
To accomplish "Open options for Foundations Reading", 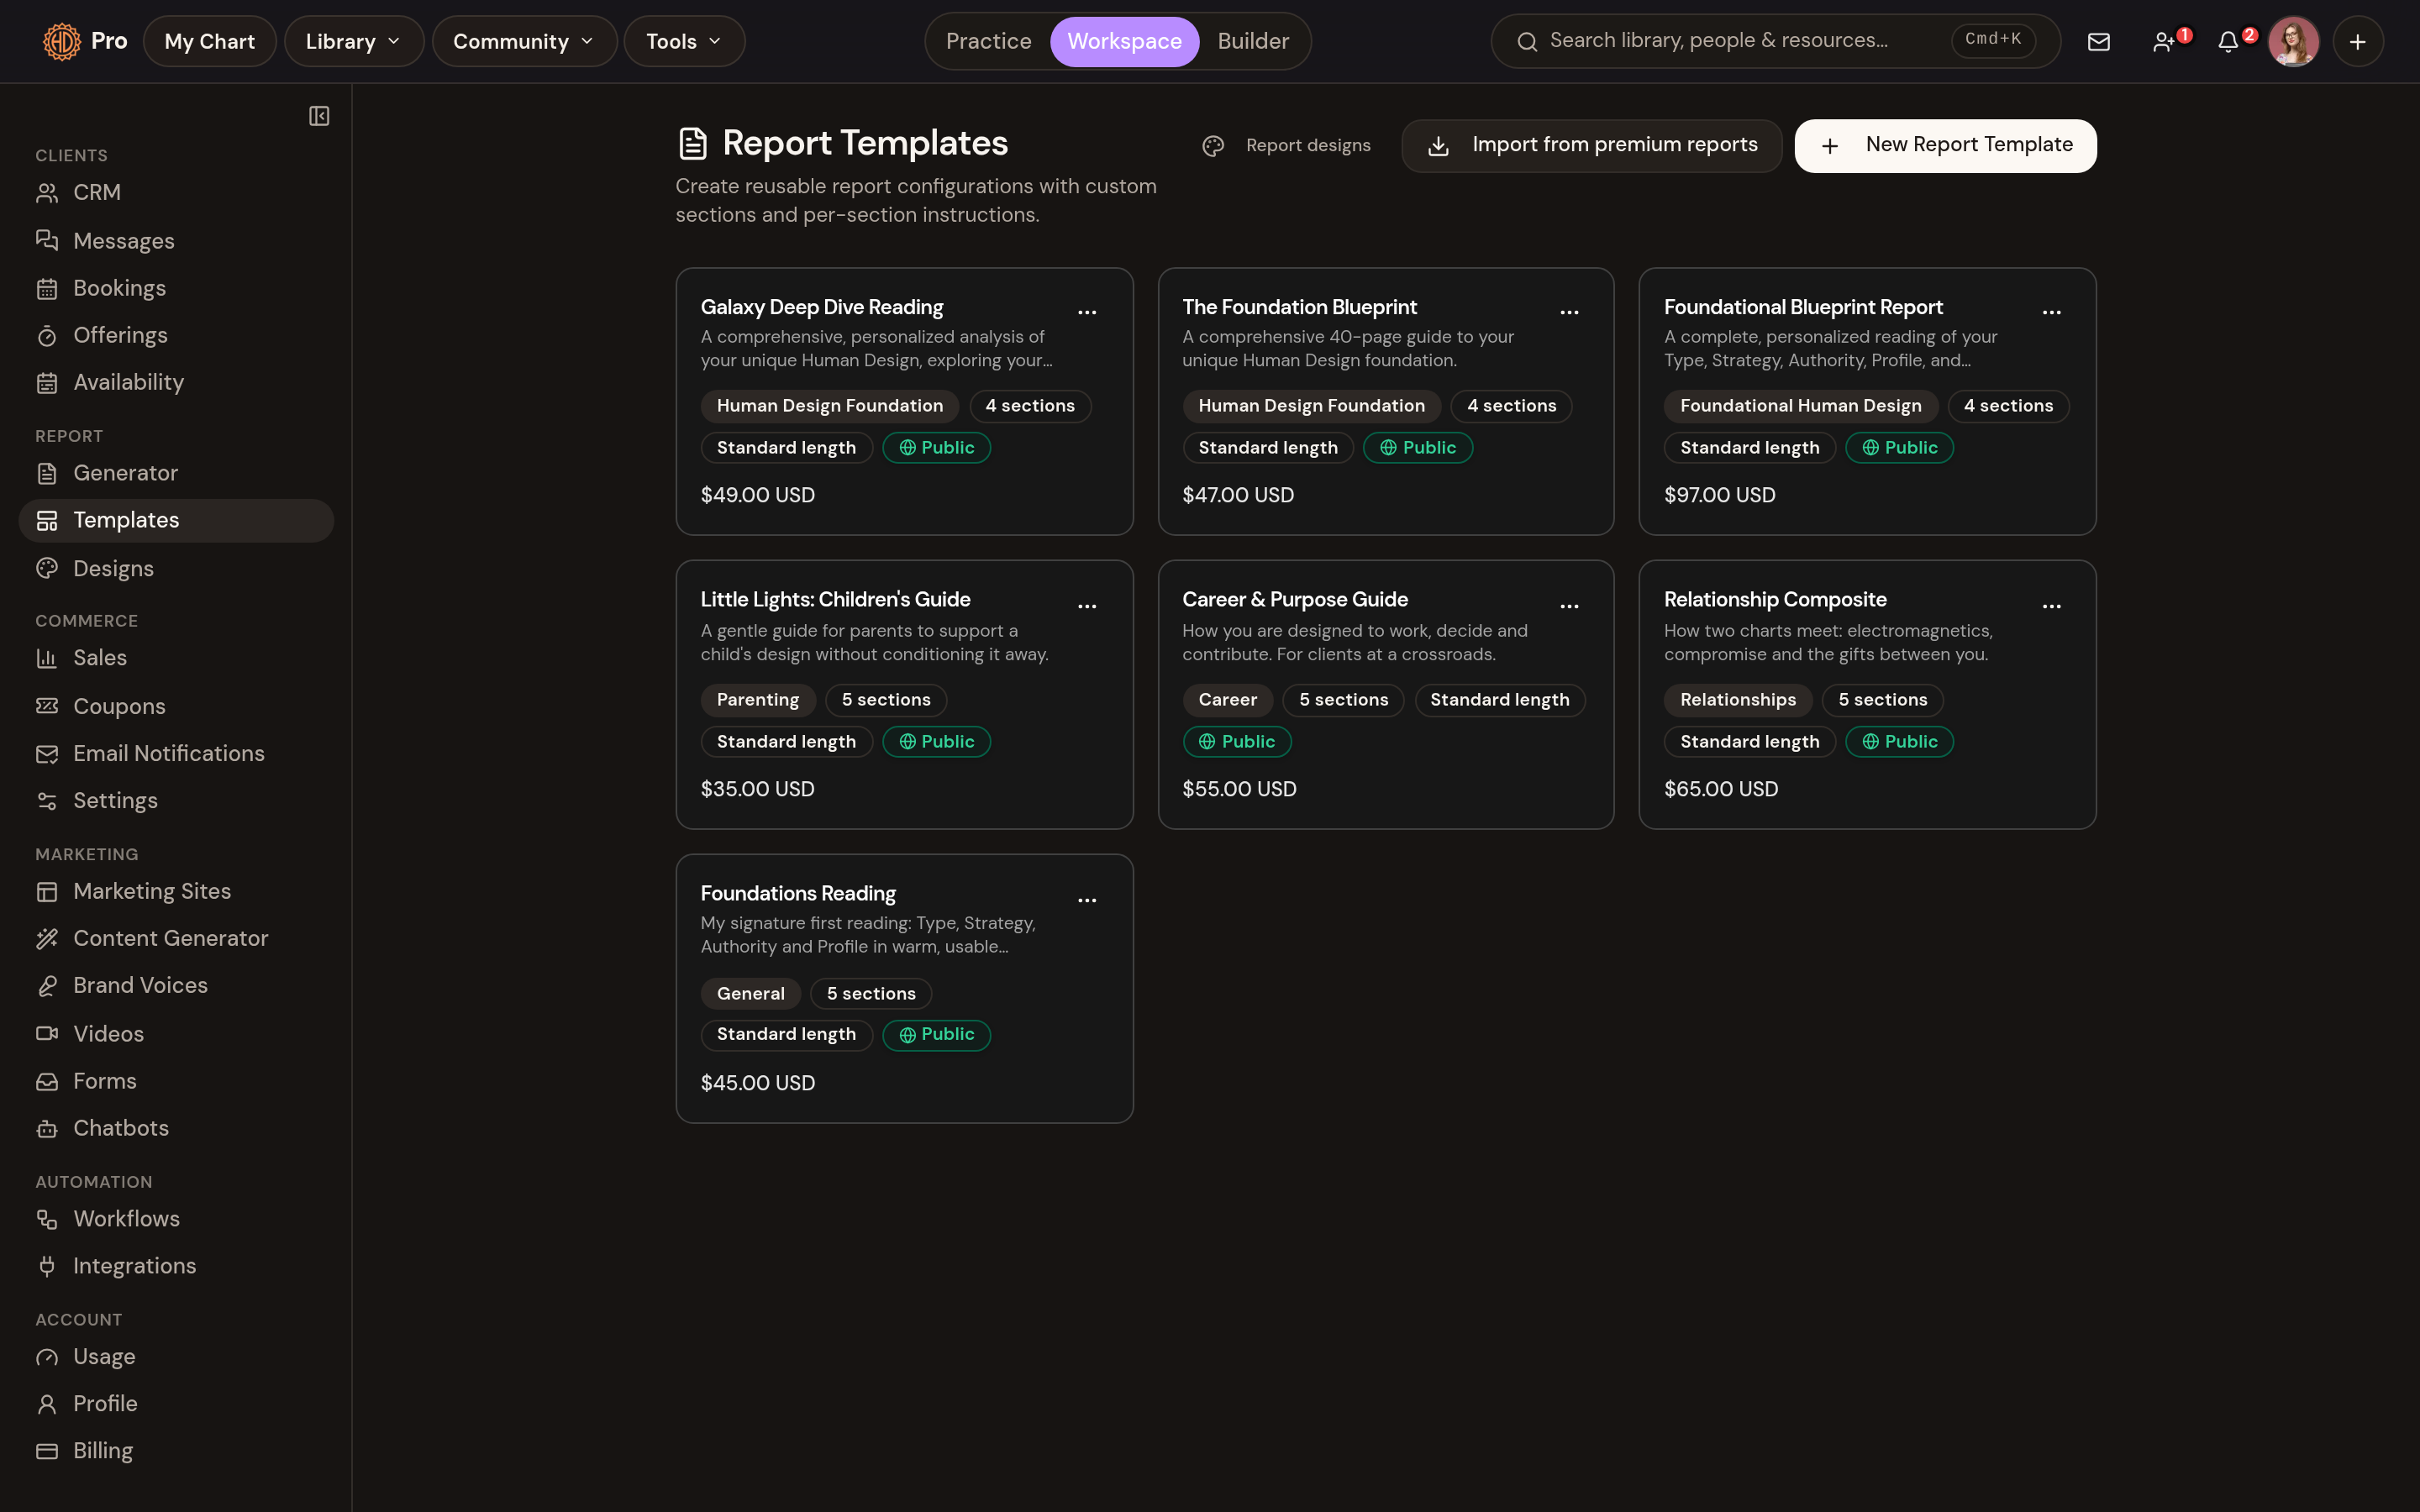I will coord(1087,900).
